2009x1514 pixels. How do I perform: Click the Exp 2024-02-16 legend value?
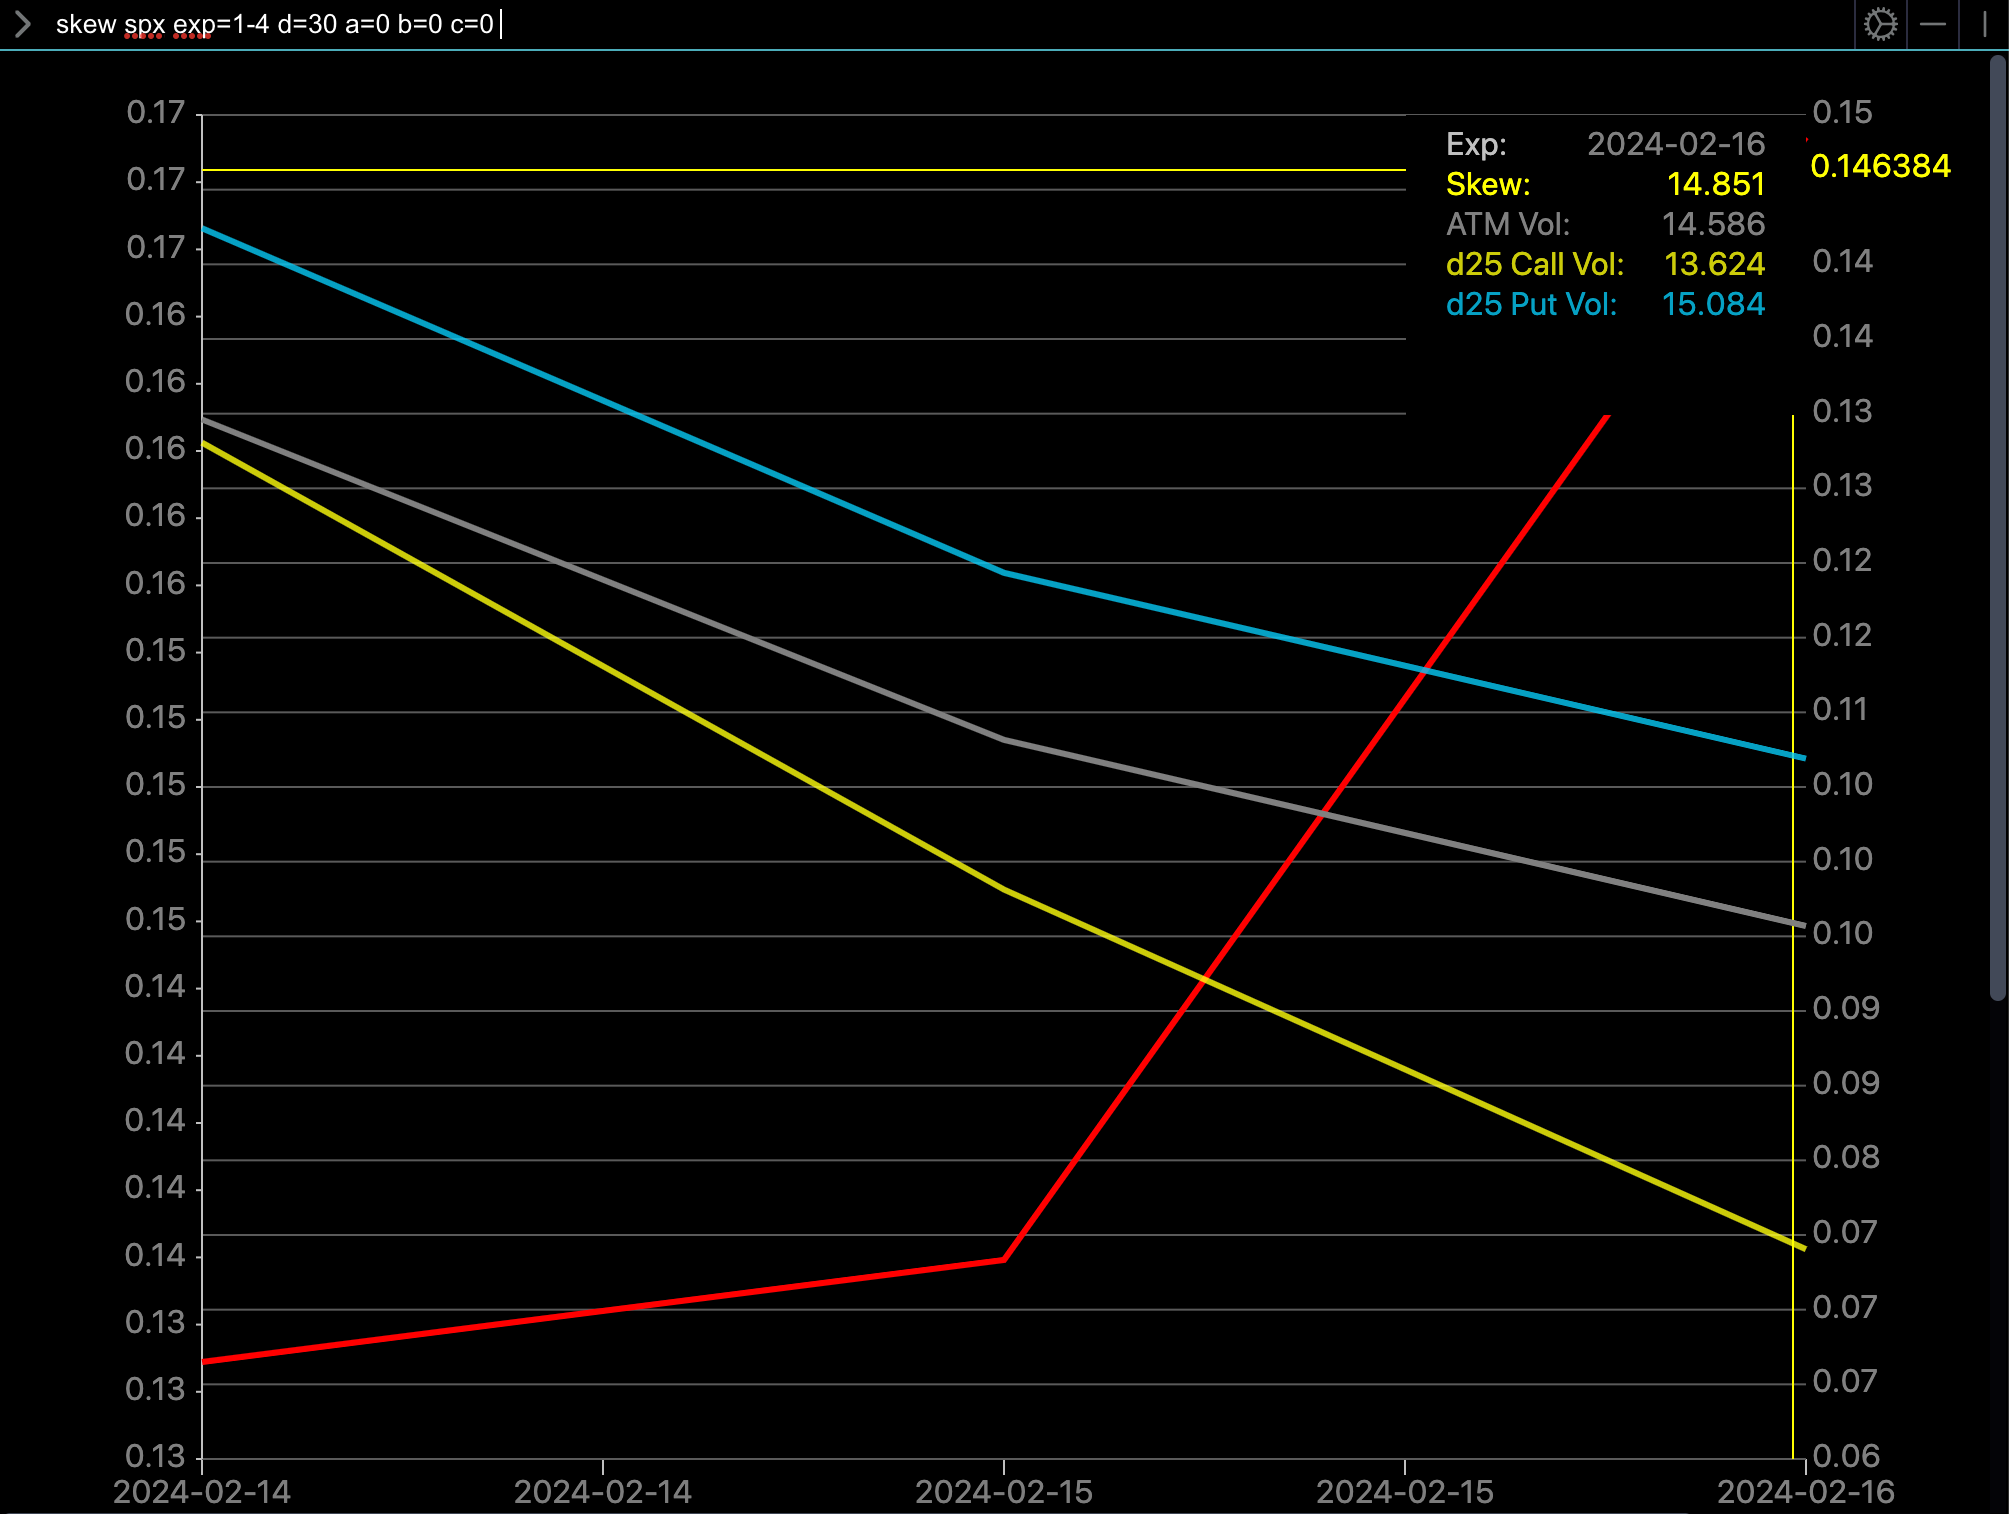1676,144
